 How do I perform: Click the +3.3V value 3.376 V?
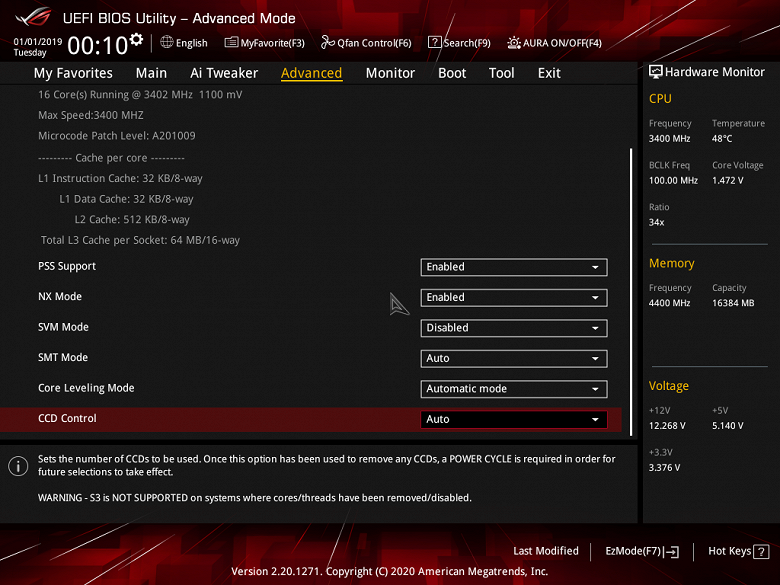(664, 468)
